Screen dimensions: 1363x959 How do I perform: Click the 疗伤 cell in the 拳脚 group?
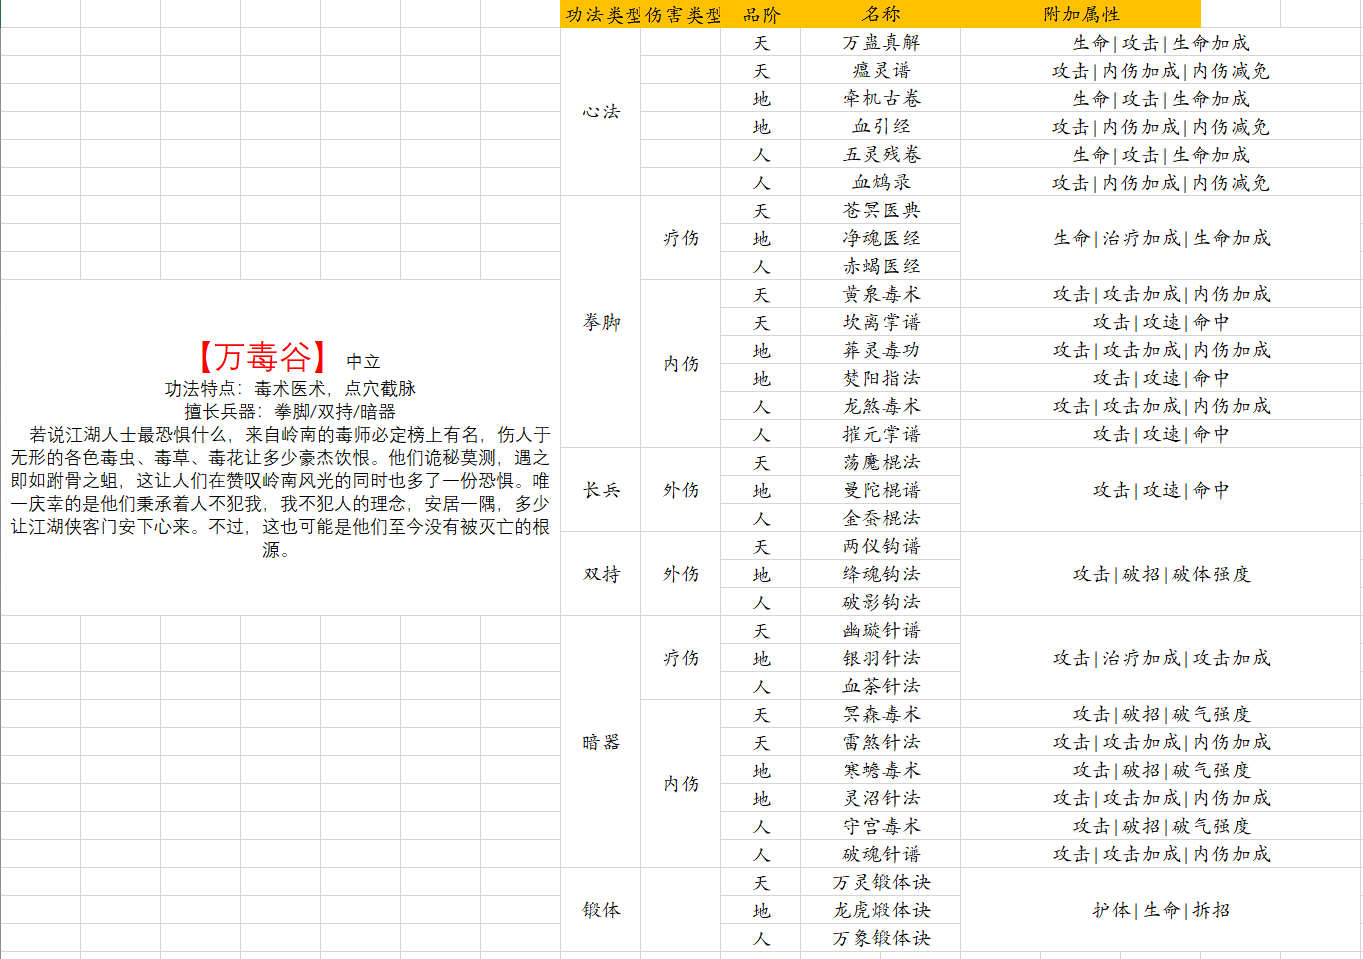point(681,238)
